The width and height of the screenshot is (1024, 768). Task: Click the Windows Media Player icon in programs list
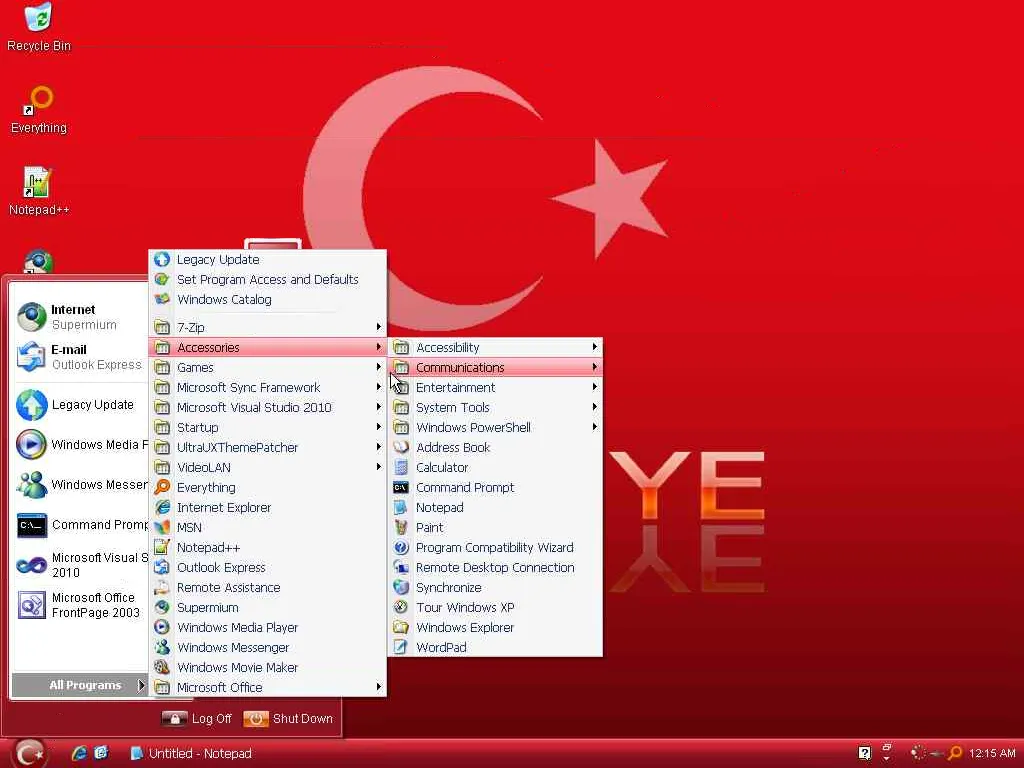point(162,627)
